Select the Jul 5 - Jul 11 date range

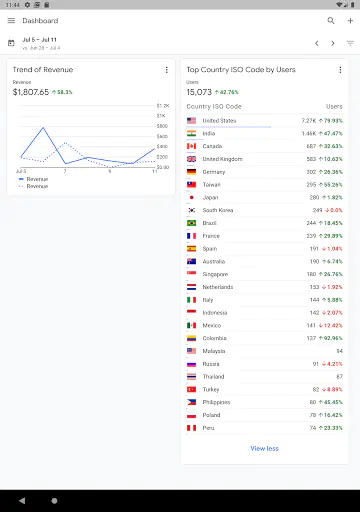tap(39, 40)
